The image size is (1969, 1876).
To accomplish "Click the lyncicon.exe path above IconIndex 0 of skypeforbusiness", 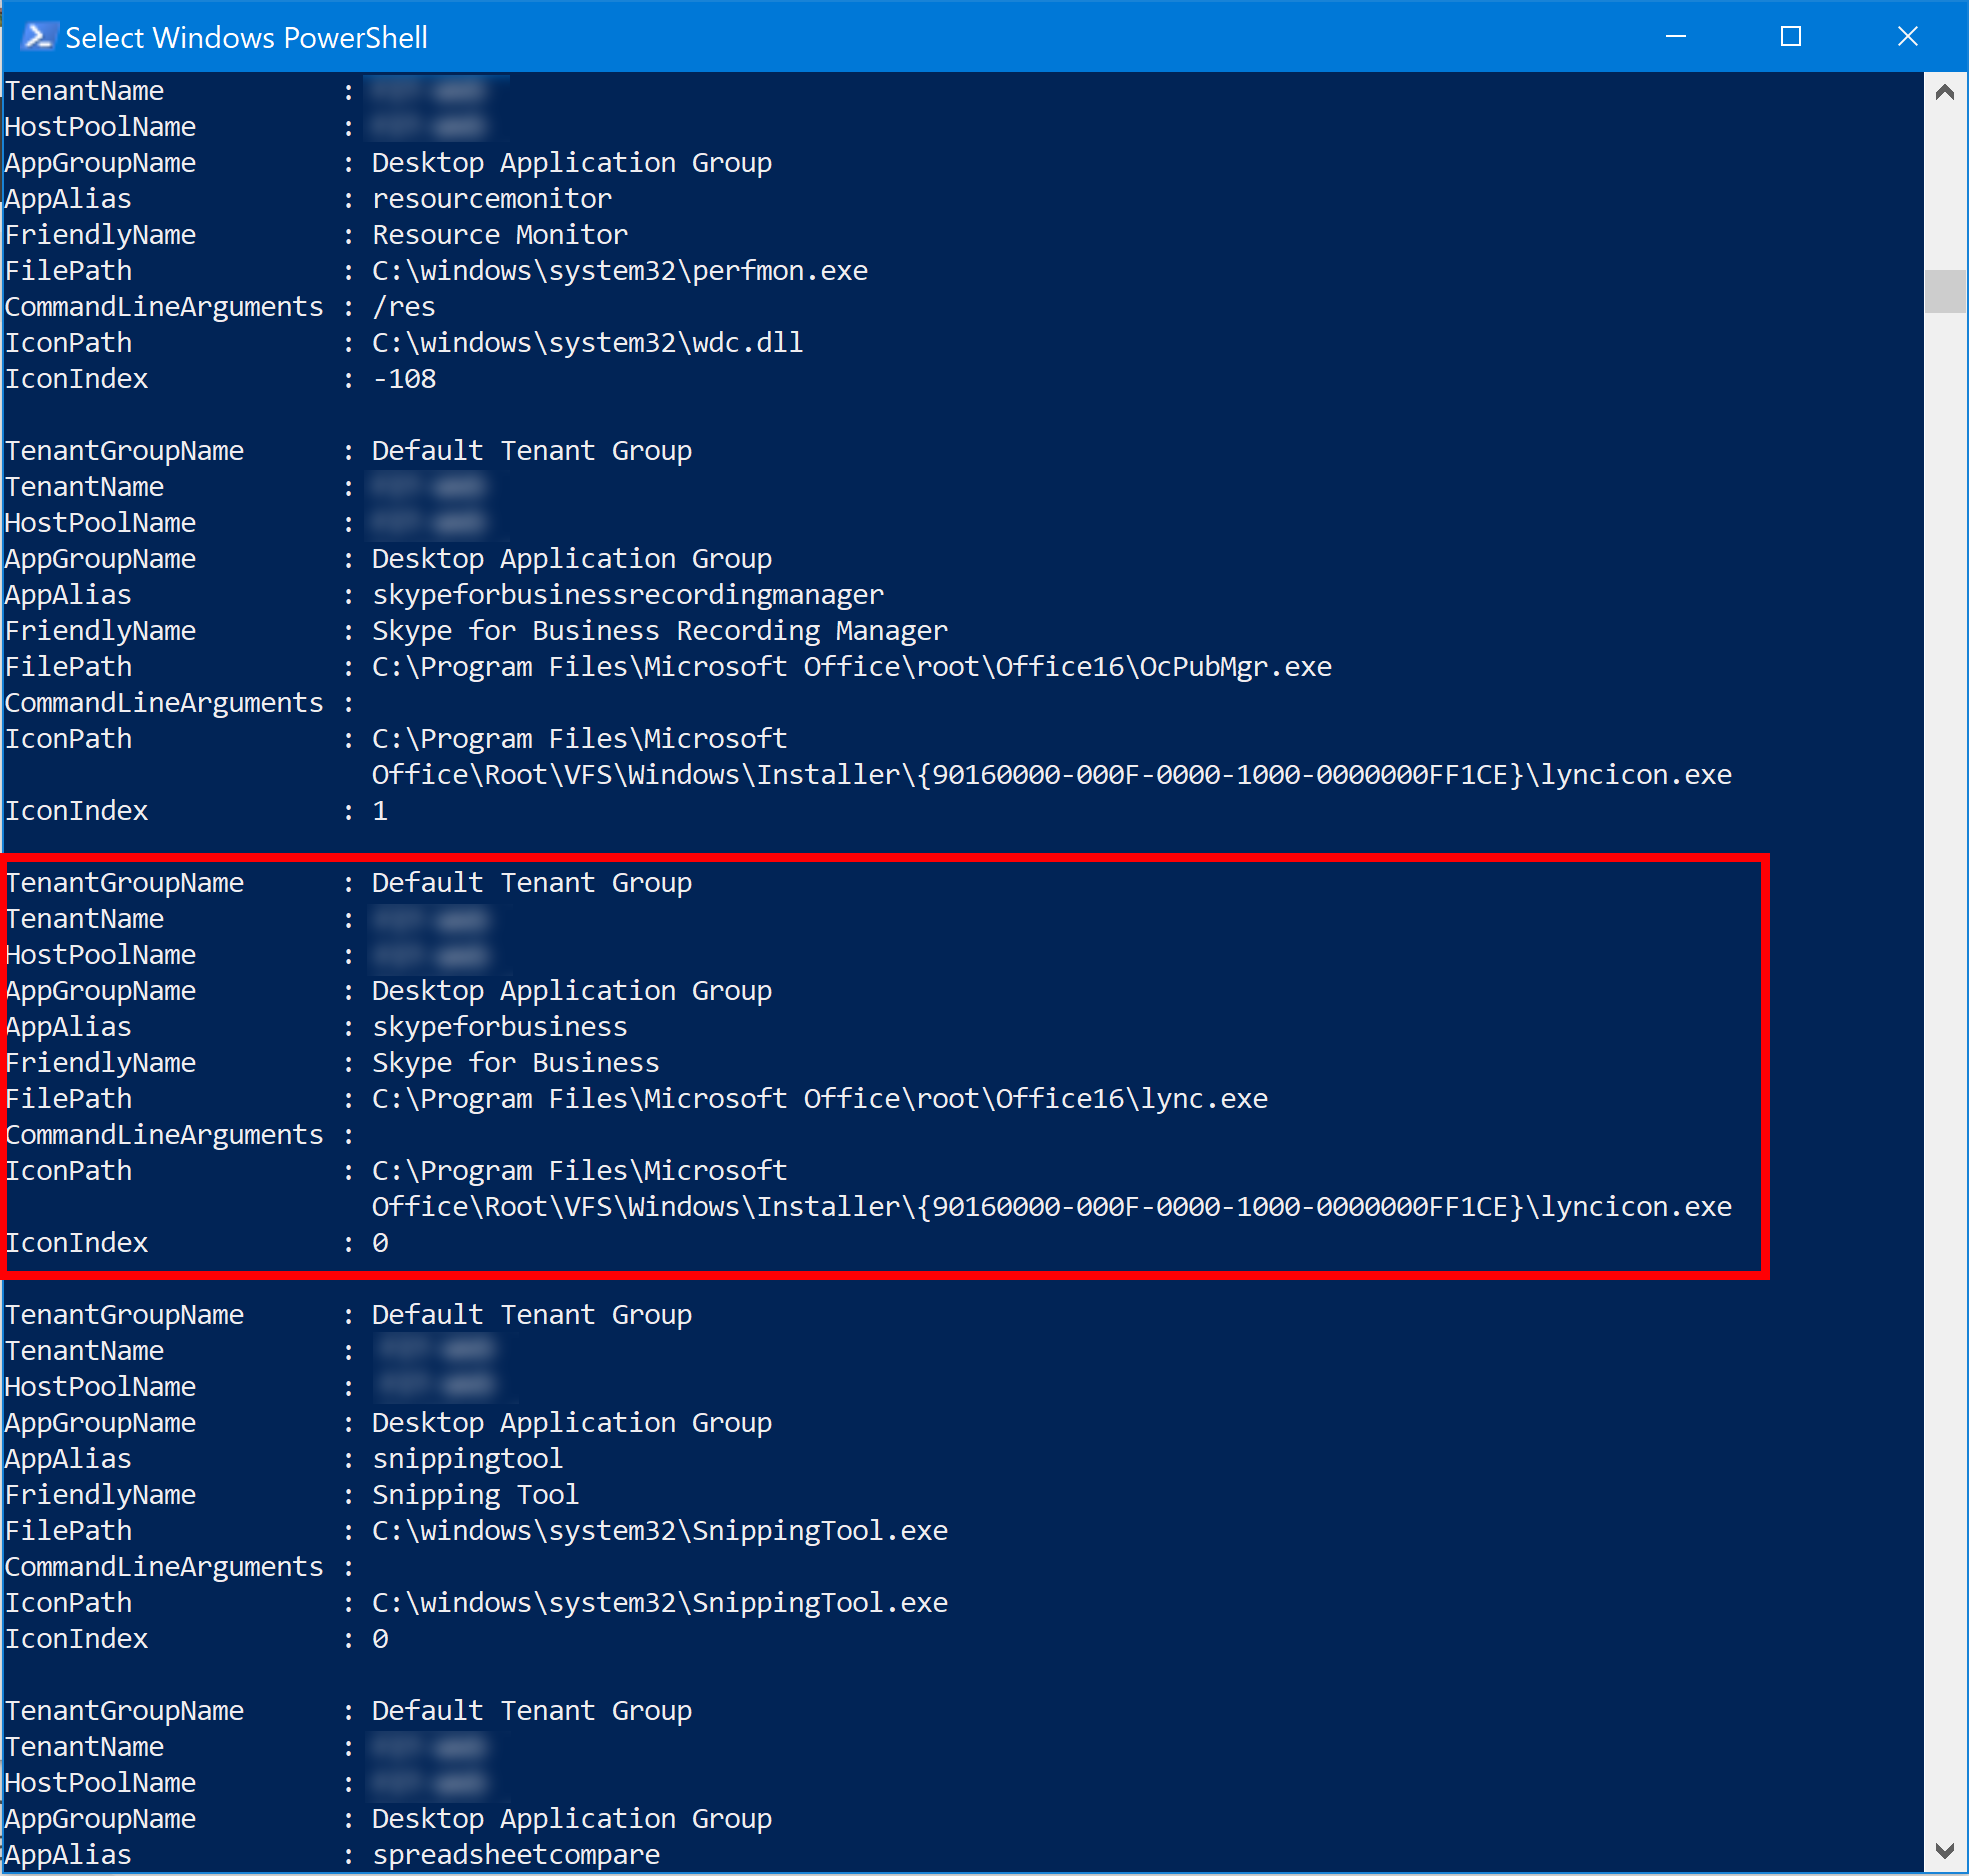I will click(x=1052, y=1189).
